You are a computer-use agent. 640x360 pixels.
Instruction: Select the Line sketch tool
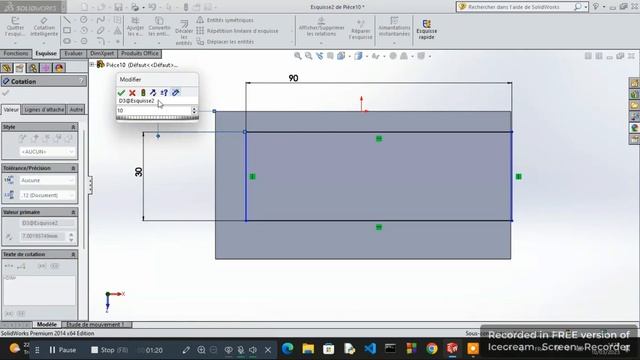coord(67,20)
